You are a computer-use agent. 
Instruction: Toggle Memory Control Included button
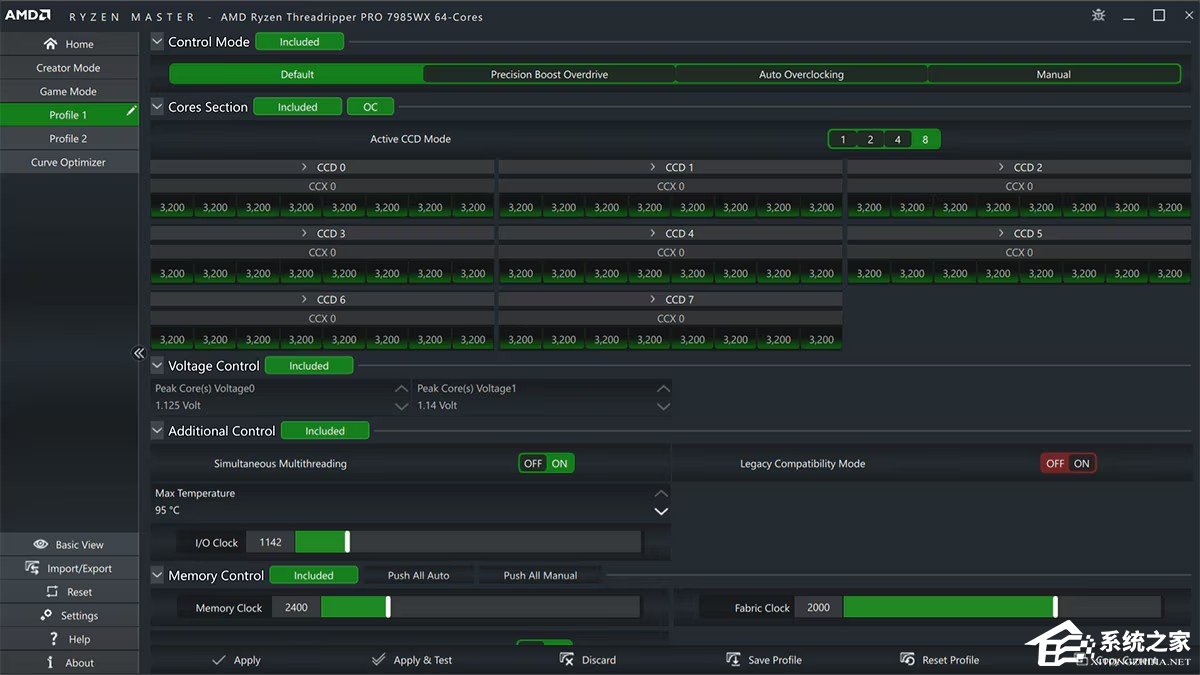click(x=313, y=575)
